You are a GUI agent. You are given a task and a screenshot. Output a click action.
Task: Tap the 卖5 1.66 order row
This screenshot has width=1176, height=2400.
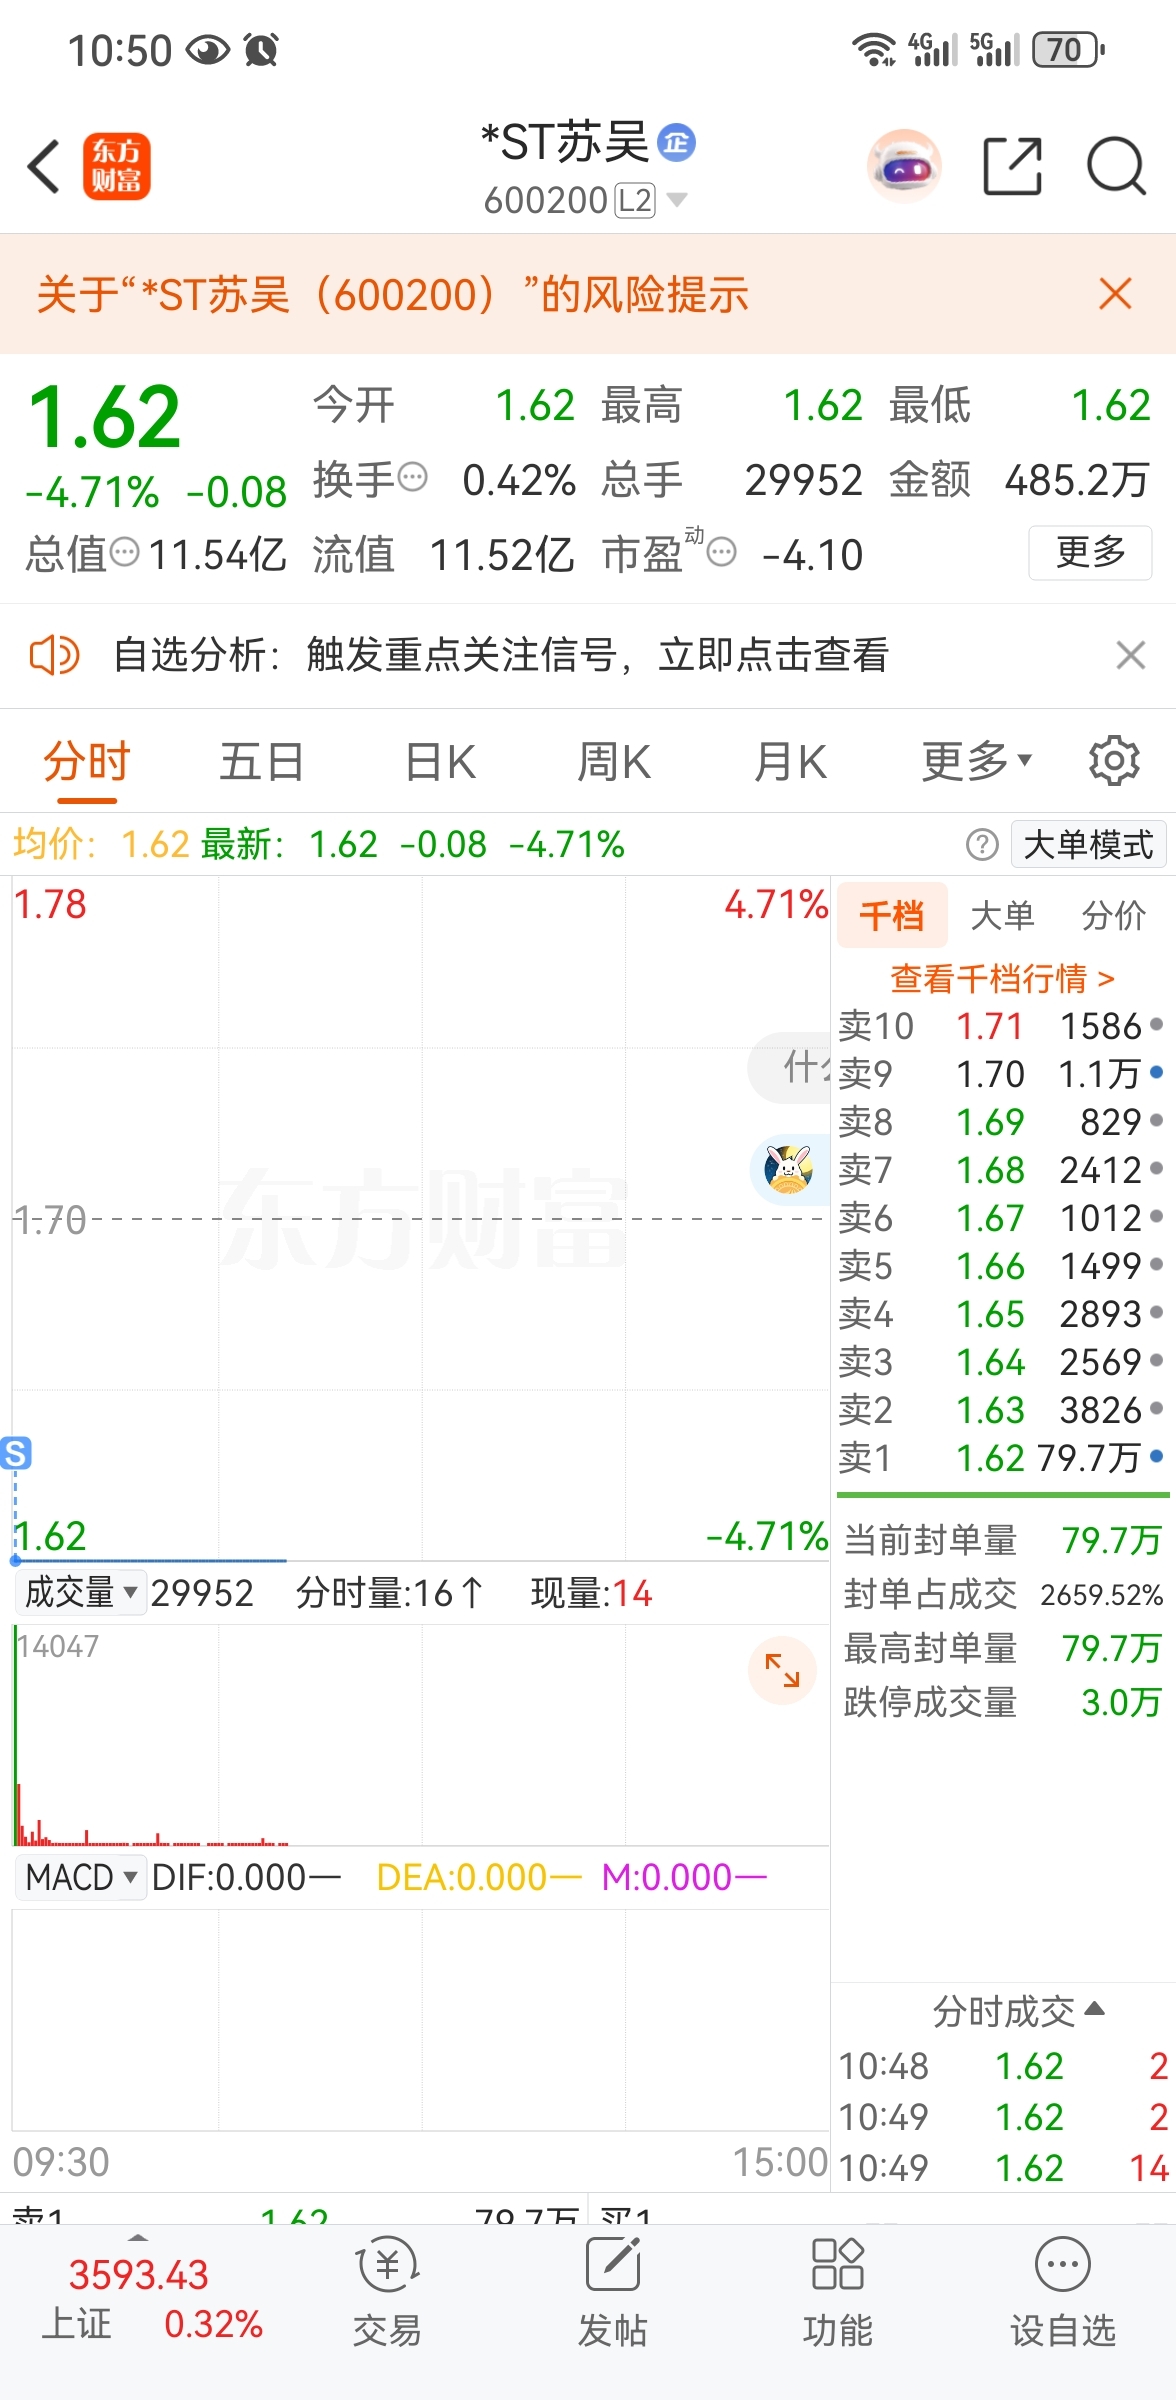tap(1001, 1266)
